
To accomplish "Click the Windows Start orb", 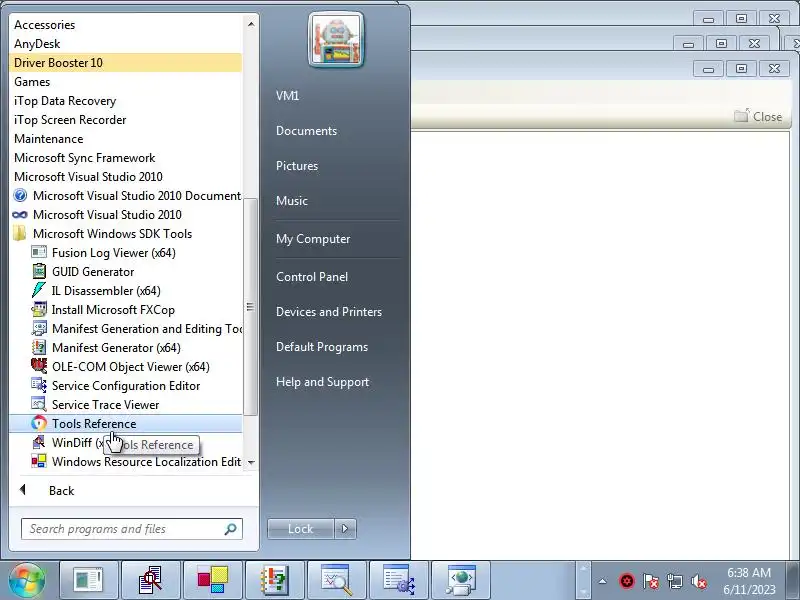I will [x=27, y=580].
